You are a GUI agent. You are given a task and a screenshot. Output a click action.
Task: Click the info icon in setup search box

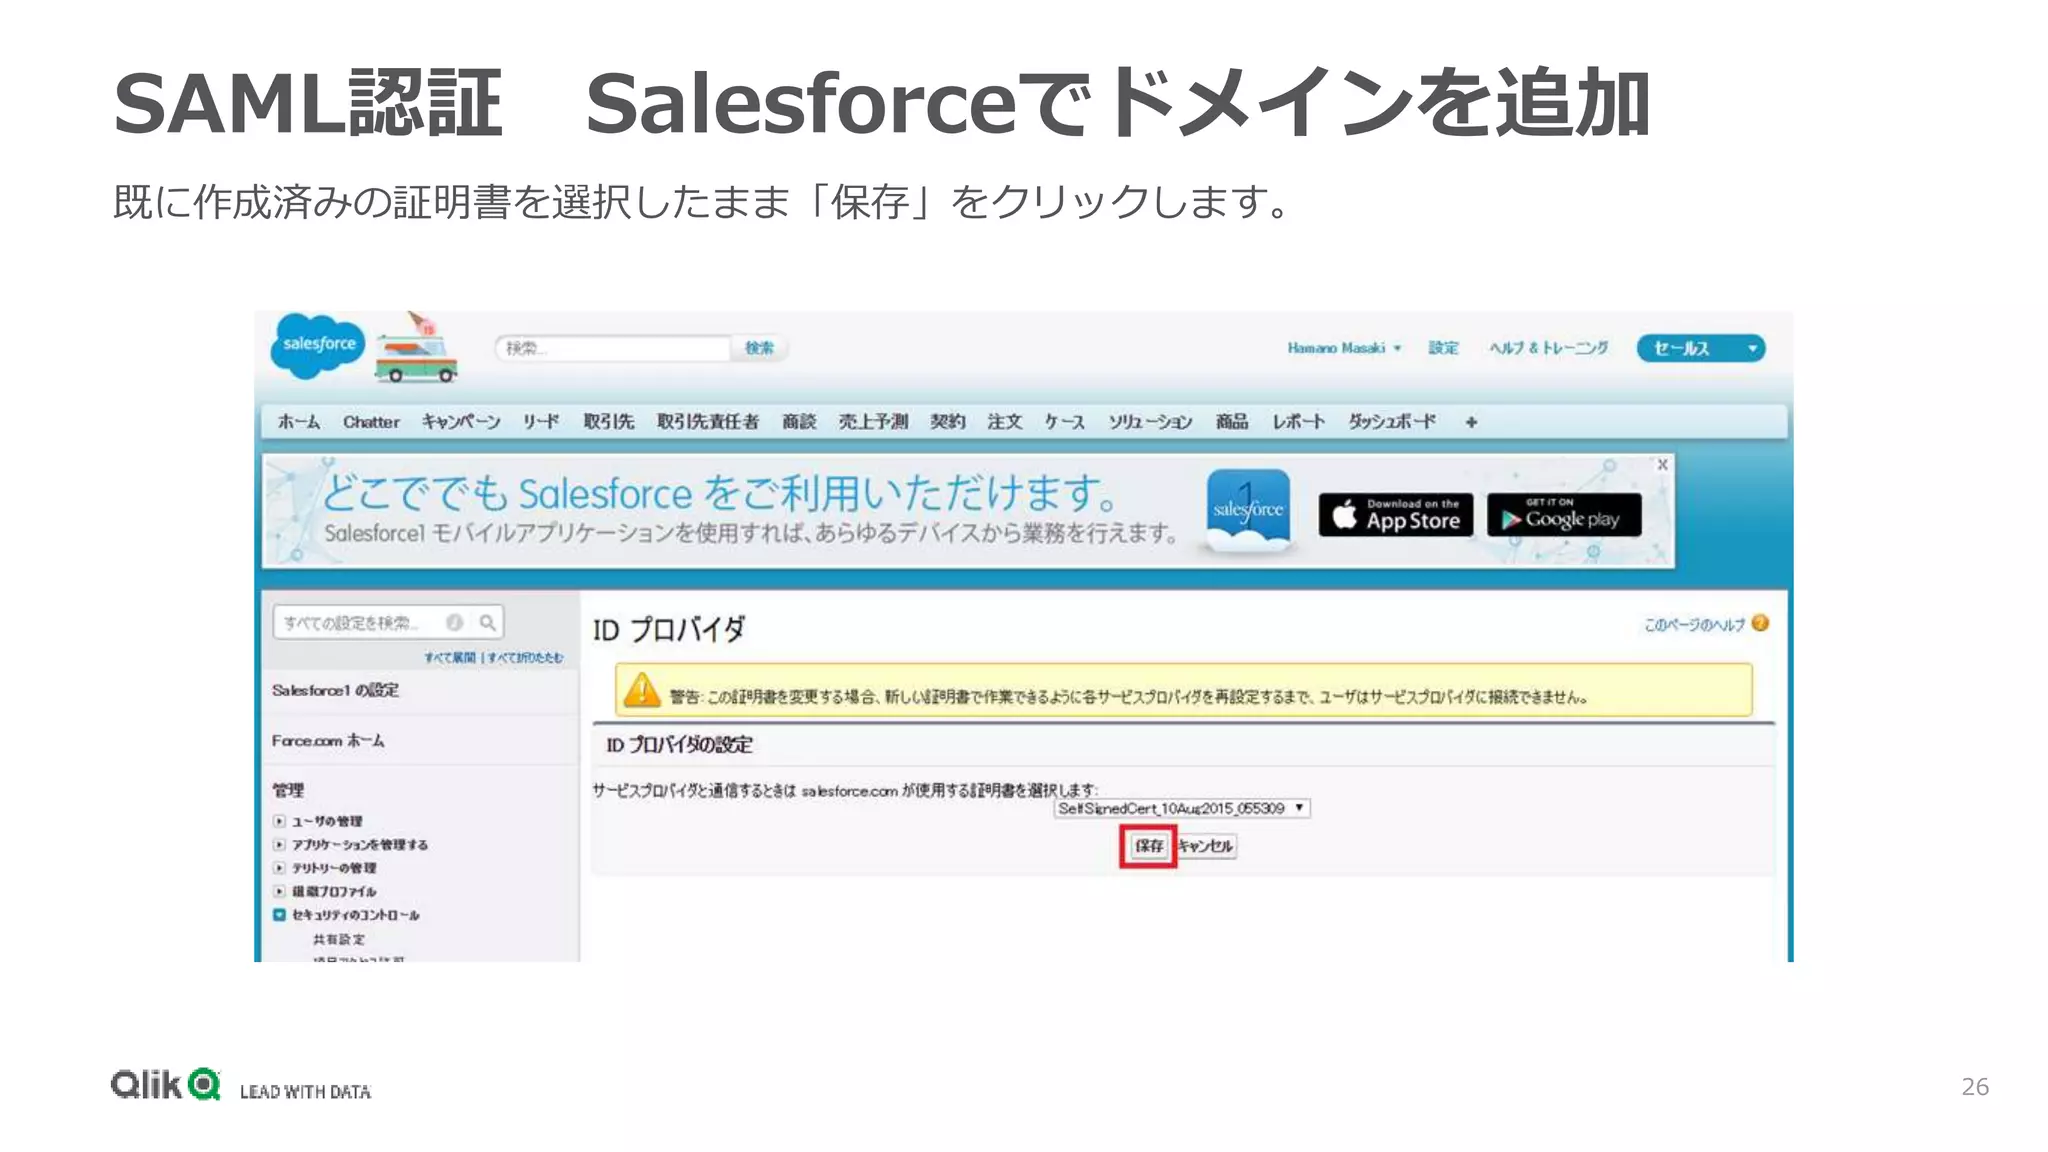tap(454, 623)
